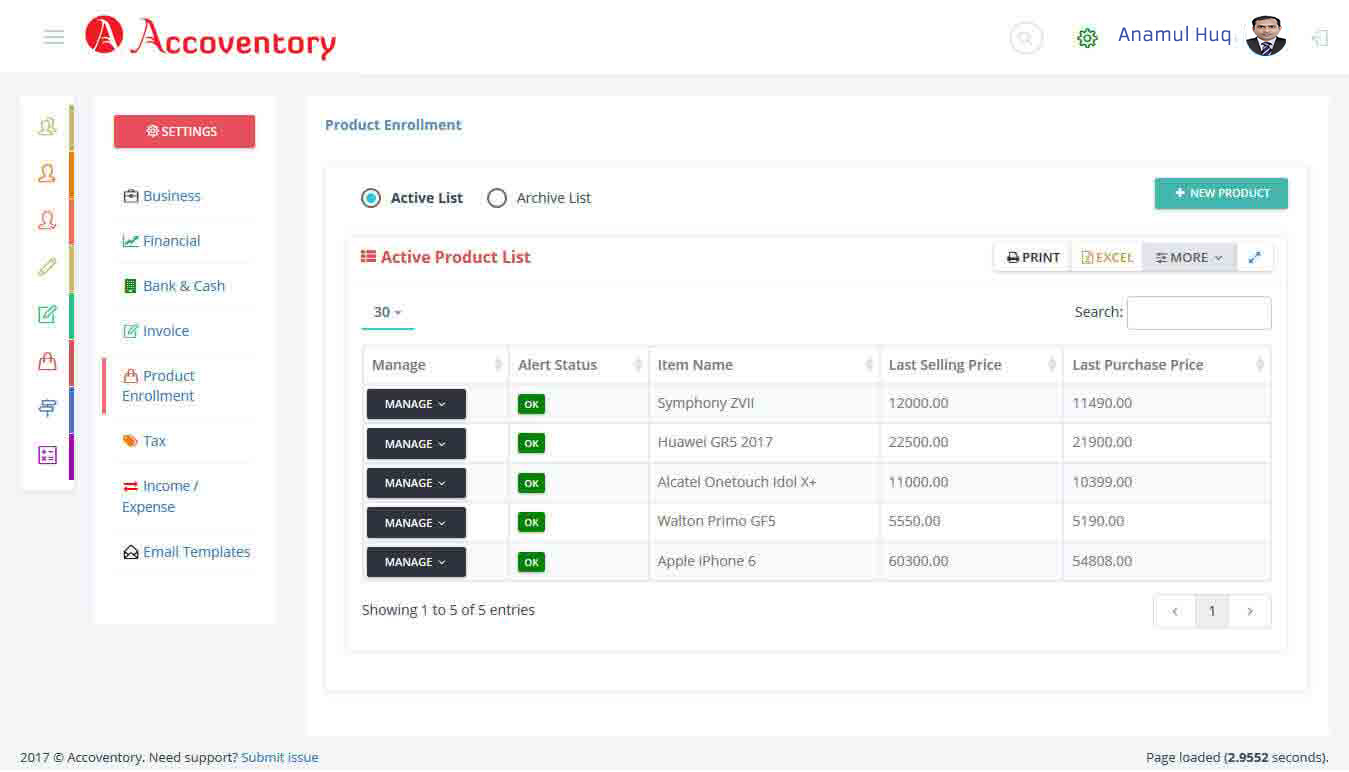
Task: Click the Accoventory logo
Action: point(211,37)
